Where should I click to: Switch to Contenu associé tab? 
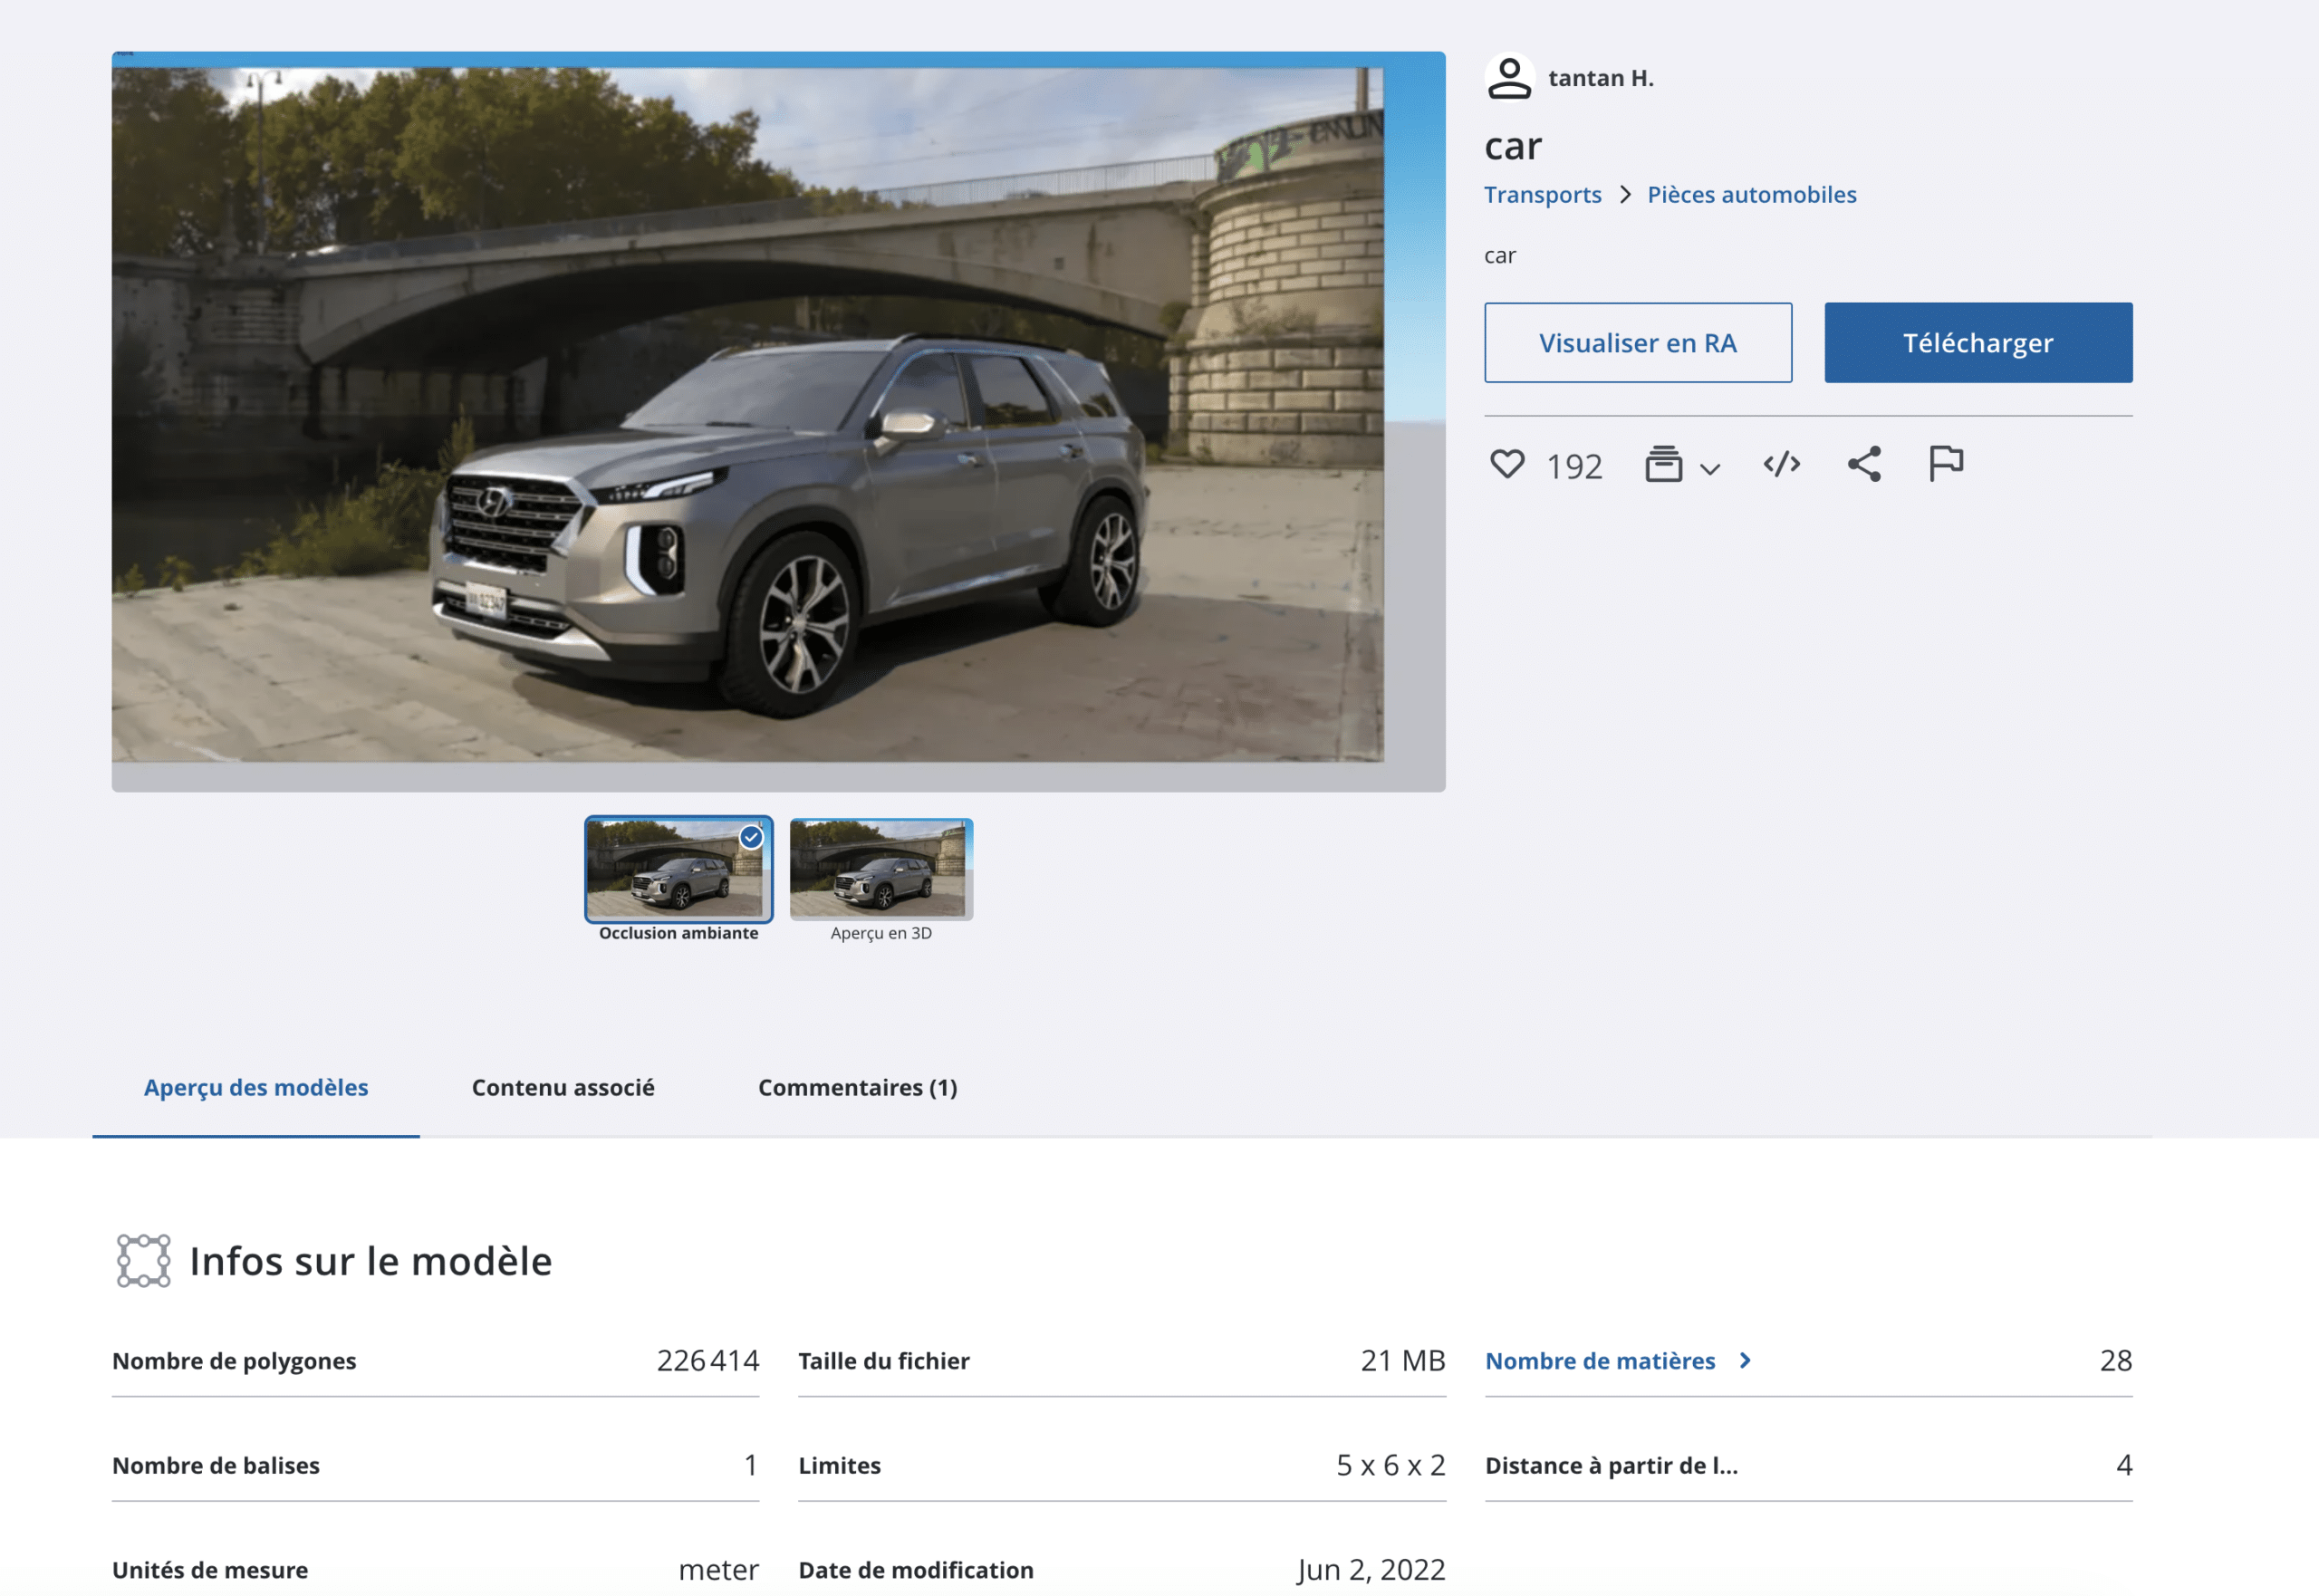[x=563, y=1087]
